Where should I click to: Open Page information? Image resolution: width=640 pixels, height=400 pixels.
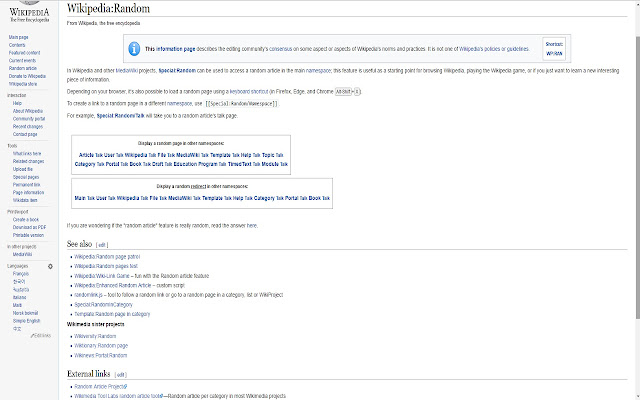(x=28, y=193)
